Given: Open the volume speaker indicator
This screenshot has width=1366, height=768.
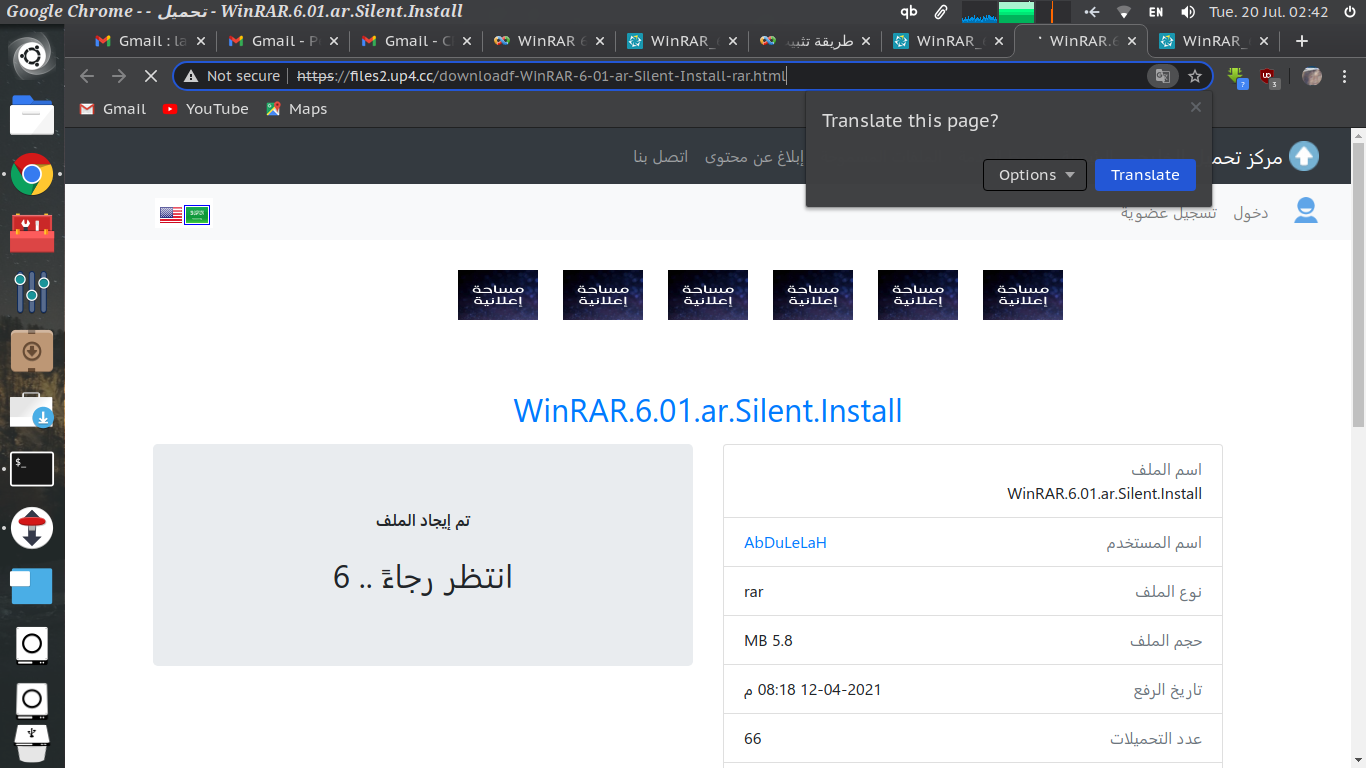Looking at the screenshot, I should click(x=1187, y=12).
